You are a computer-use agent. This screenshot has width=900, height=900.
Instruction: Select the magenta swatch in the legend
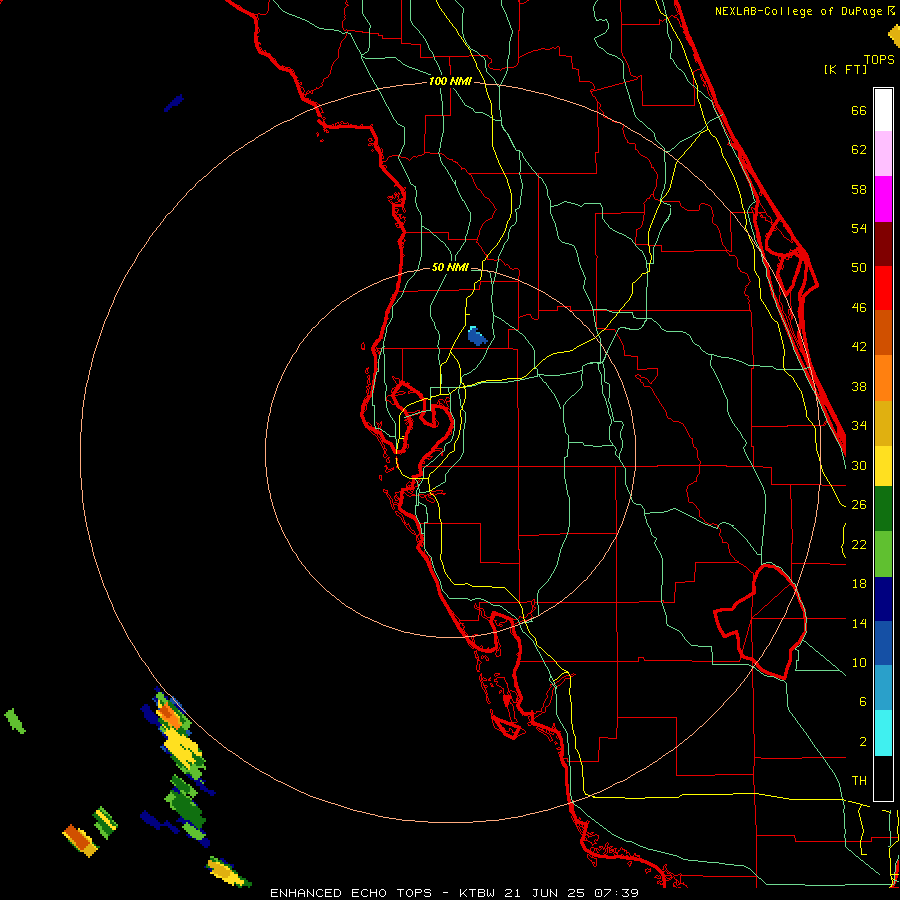click(x=883, y=199)
